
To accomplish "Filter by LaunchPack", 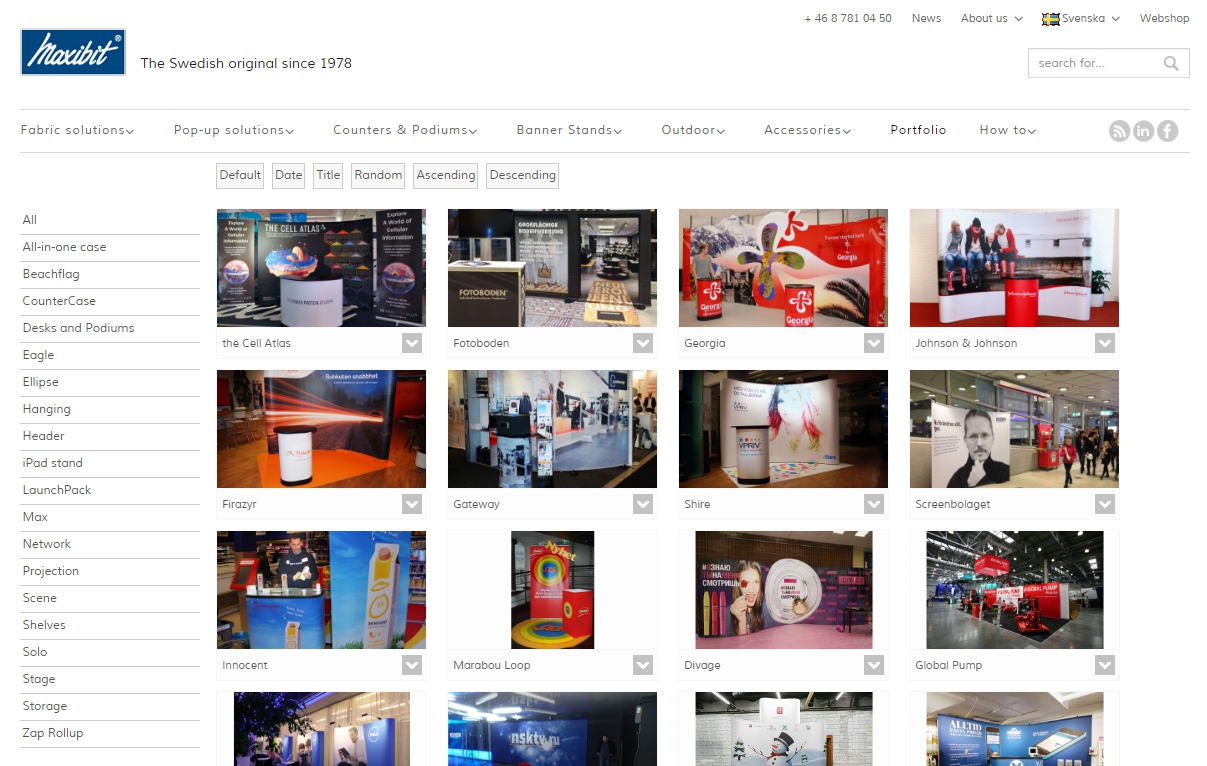I will pos(110,490).
